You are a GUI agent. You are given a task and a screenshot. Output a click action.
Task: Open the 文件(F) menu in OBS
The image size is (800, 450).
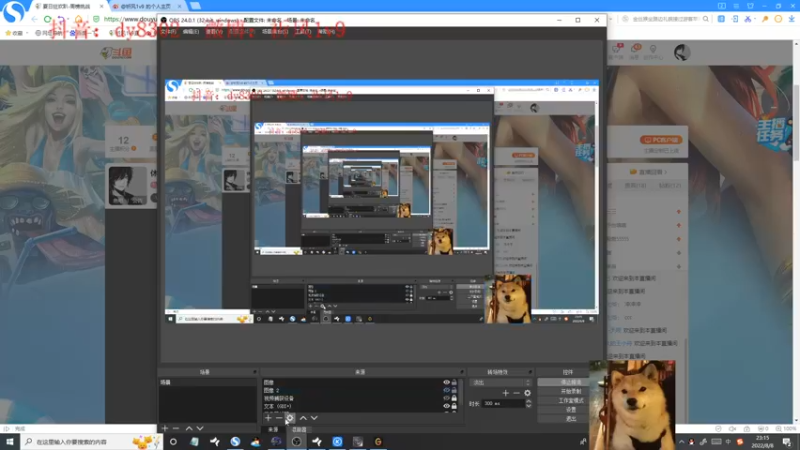168,32
